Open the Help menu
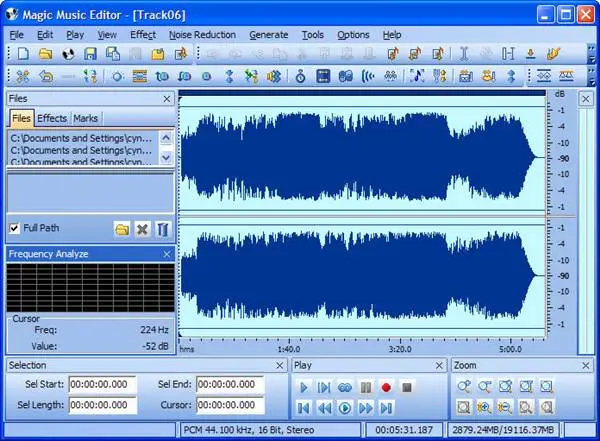The width and height of the screenshot is (600, 441). click(392, 35)
